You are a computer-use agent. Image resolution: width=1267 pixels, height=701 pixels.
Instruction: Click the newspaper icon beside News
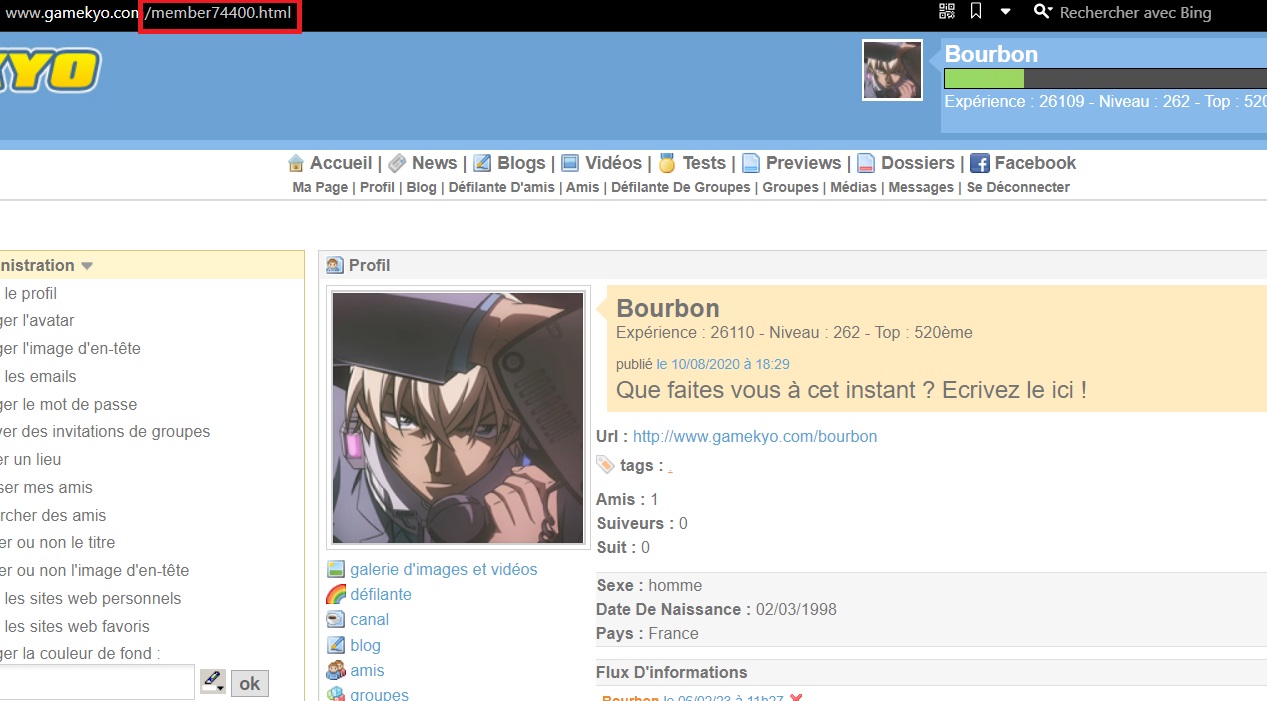397,163
